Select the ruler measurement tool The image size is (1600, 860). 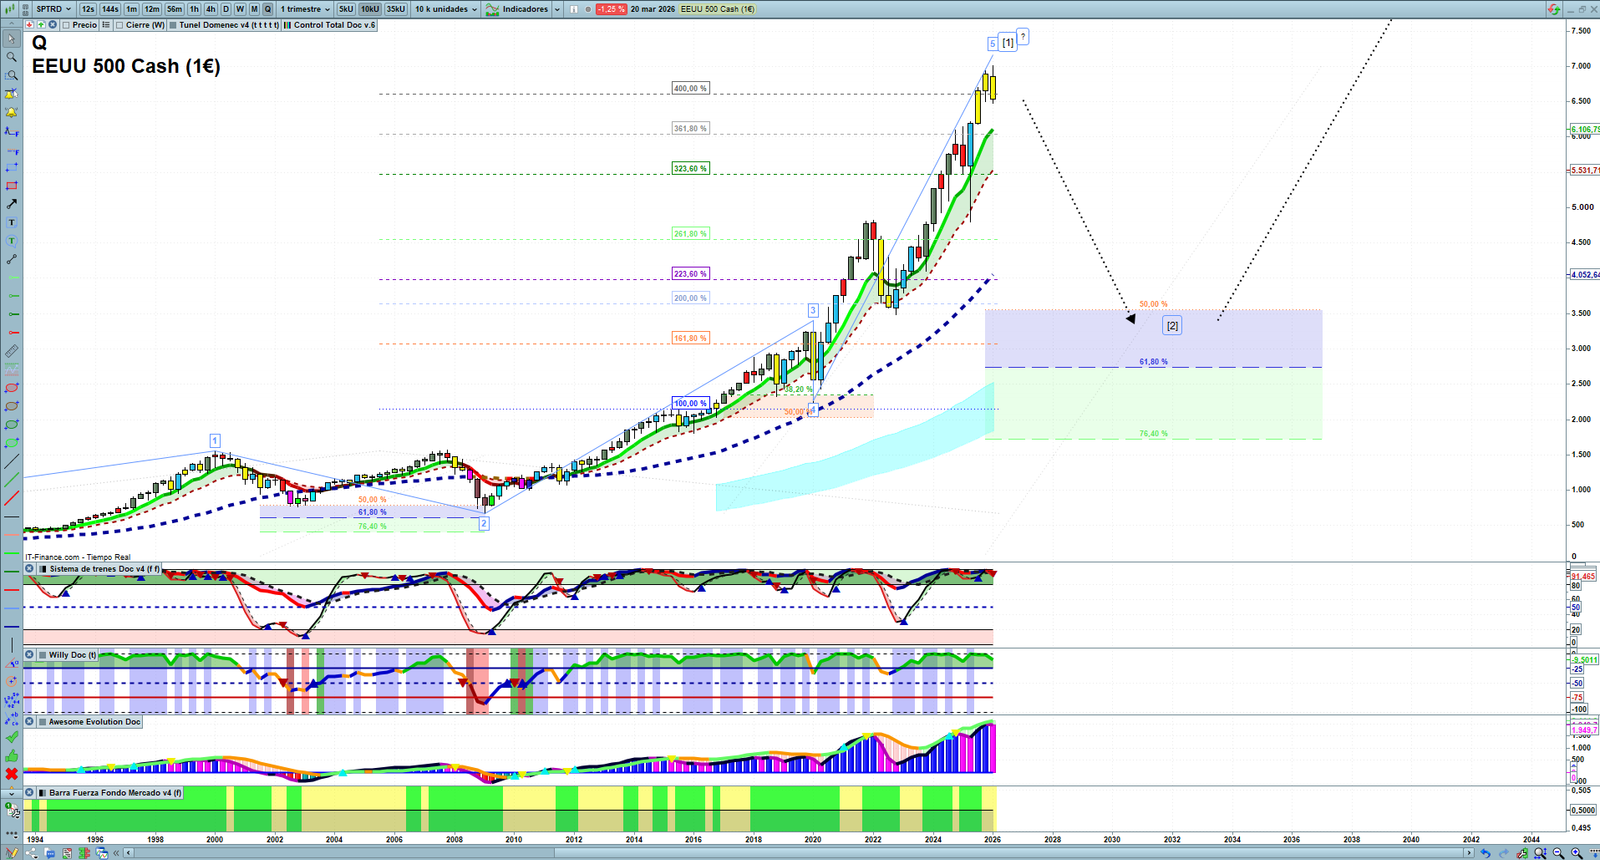(x=11, y=351)
